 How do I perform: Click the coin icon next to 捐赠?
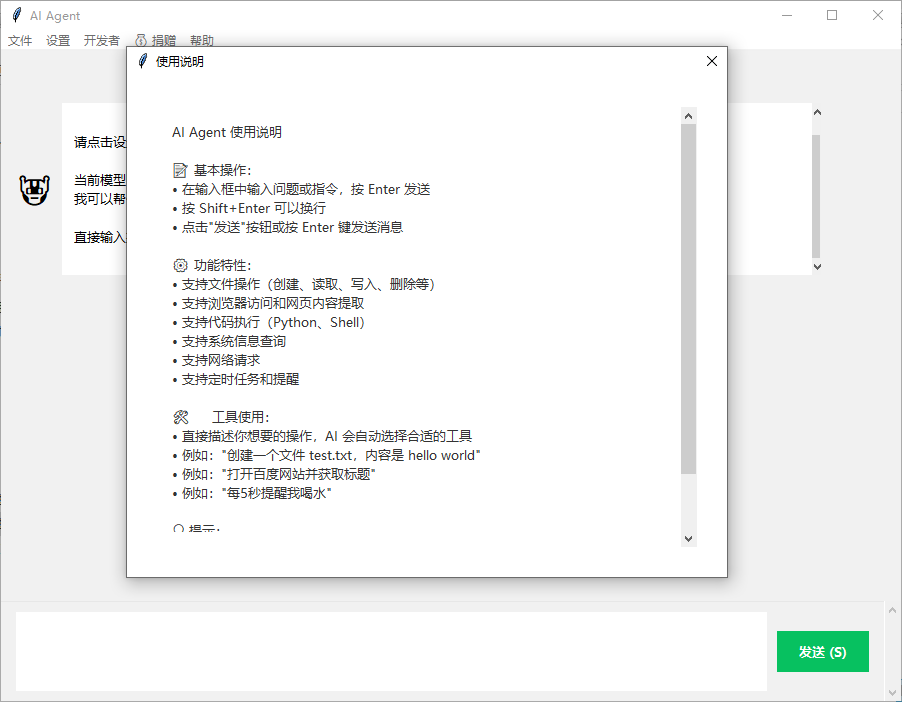pyautogui.click(x=140, y=40)
